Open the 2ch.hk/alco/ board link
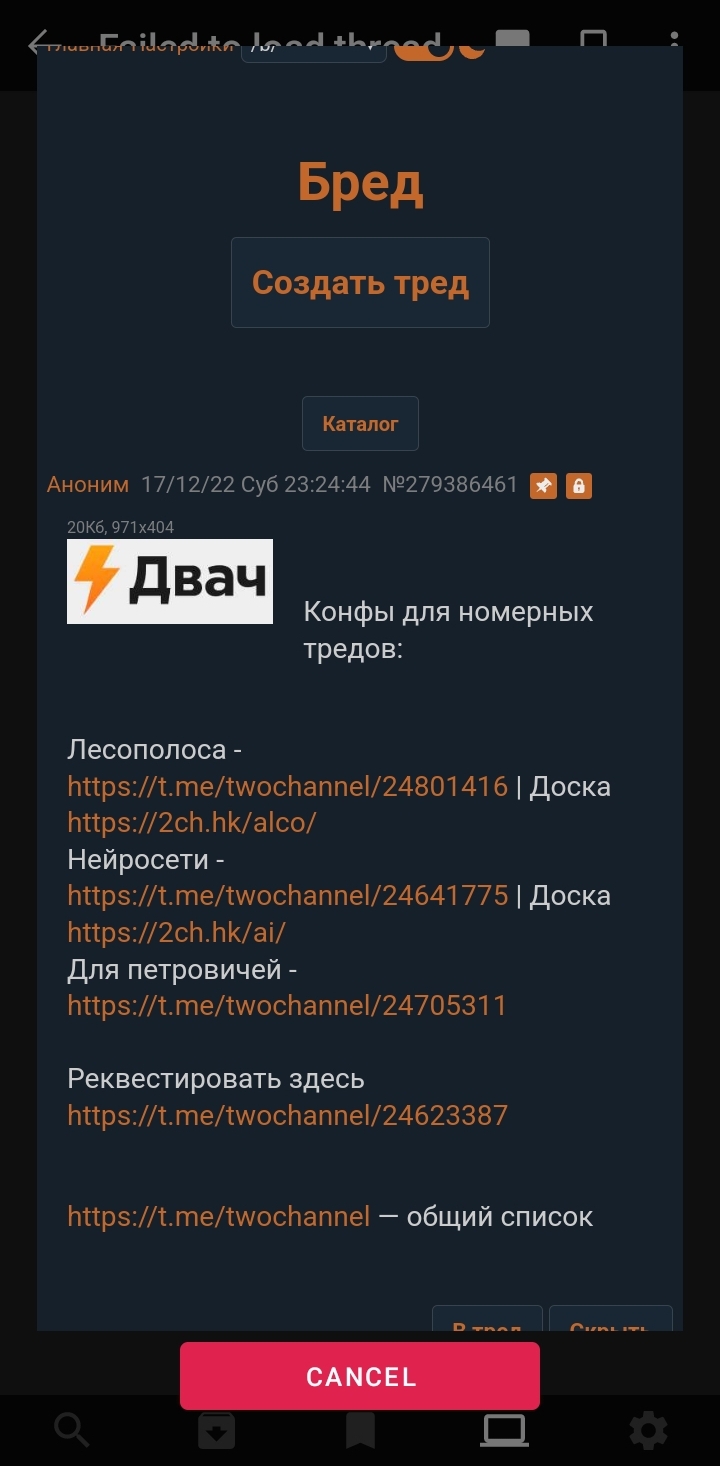This screenshot has height=1466, width=720. click(x=192, y=822)
